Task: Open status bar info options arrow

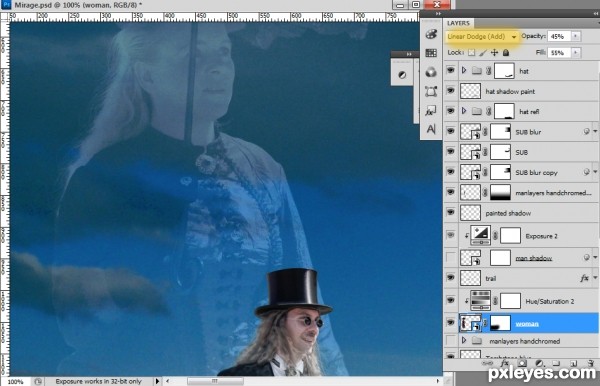Action: tap(157, 381)
